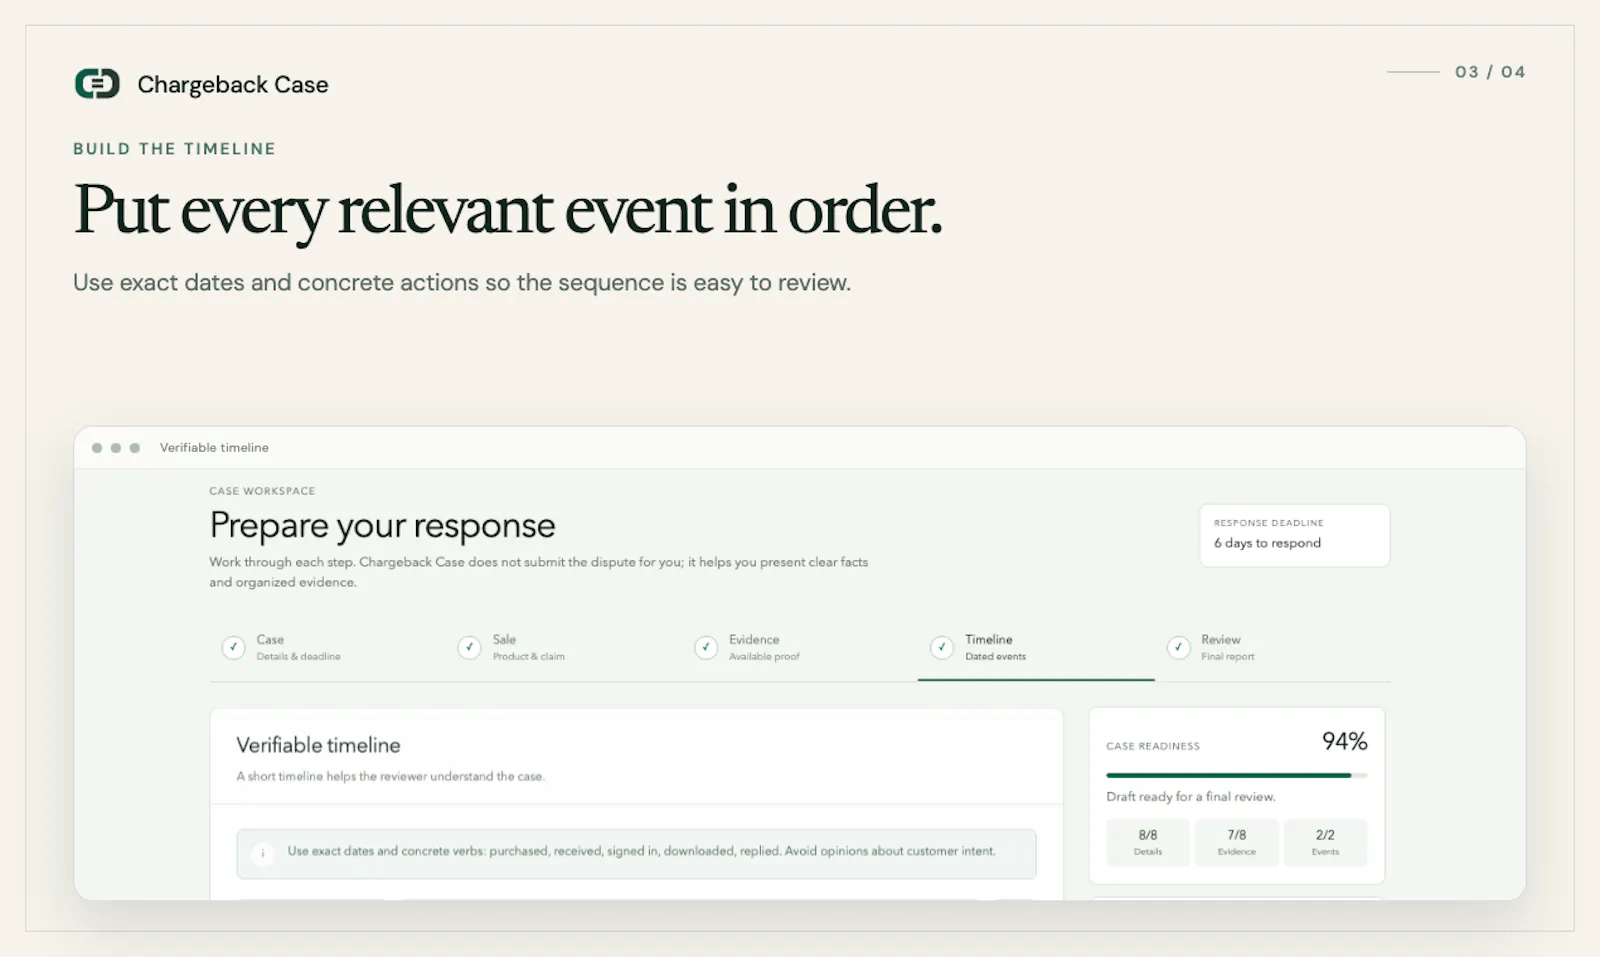Screen dimensions: 1600x957
Task: Click the Sale step checkmark icon
Action: tap(469, 647)
